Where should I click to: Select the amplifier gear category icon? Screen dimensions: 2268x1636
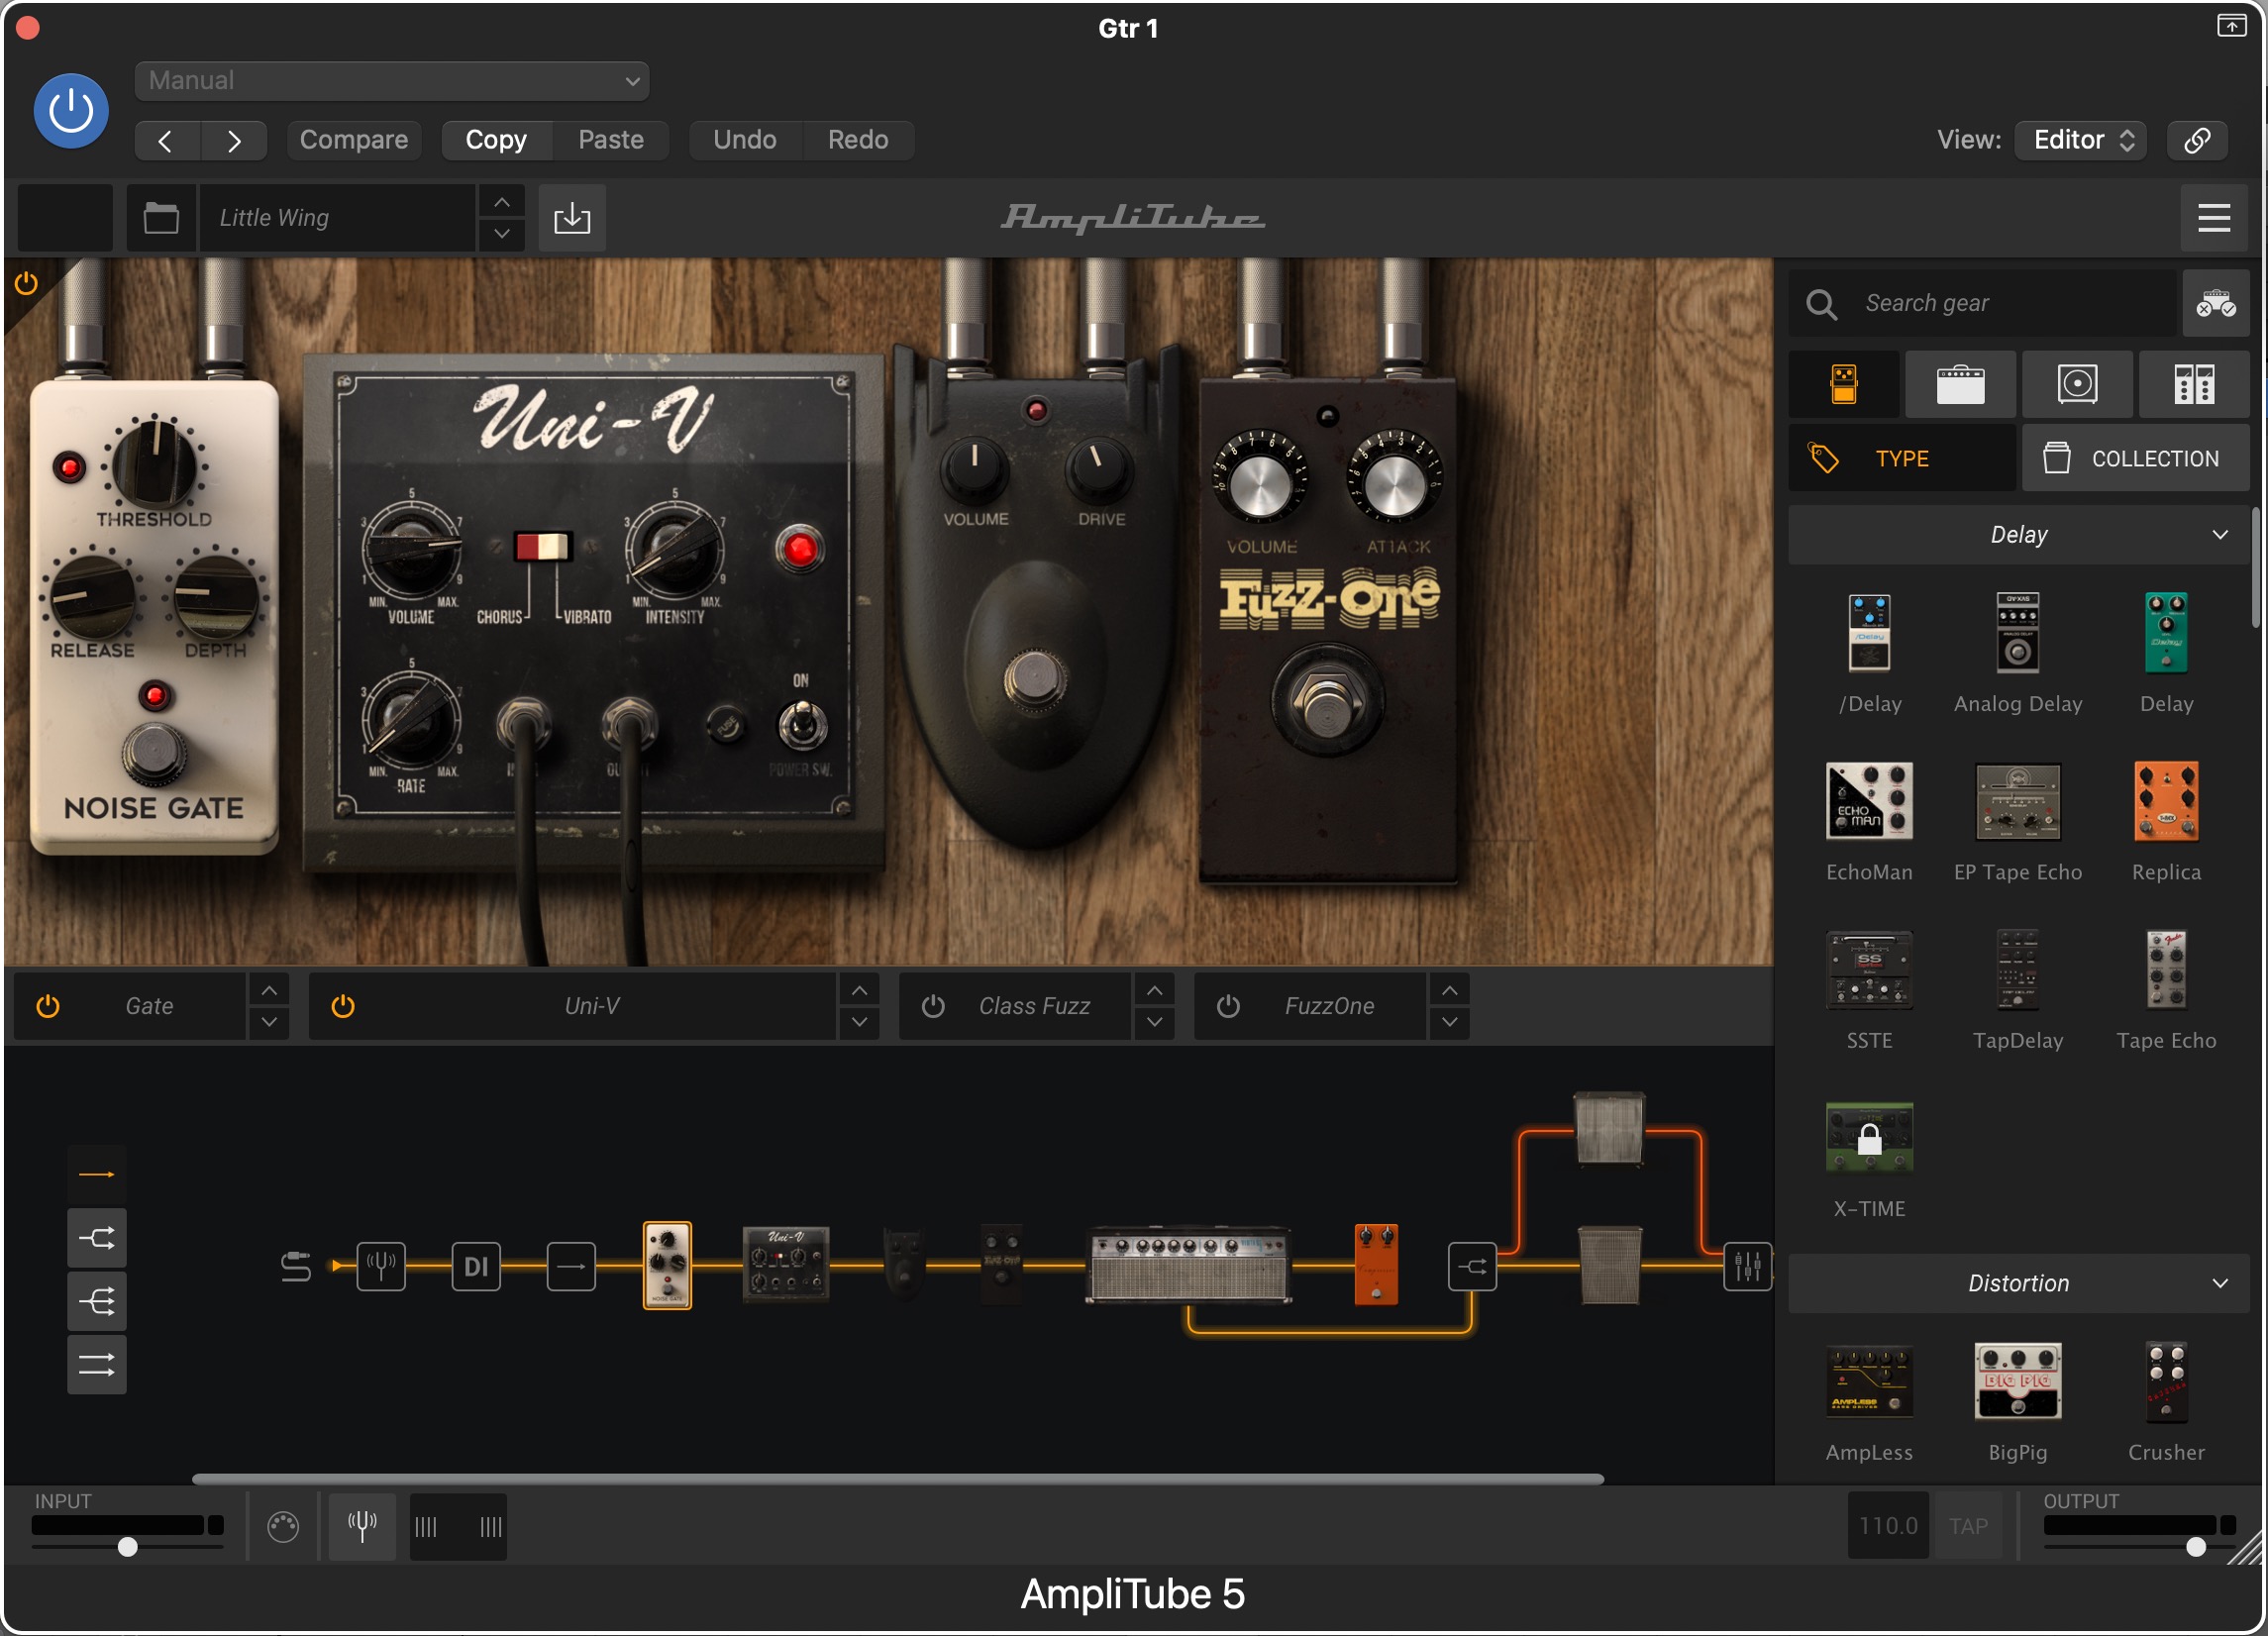point(1960,384)
